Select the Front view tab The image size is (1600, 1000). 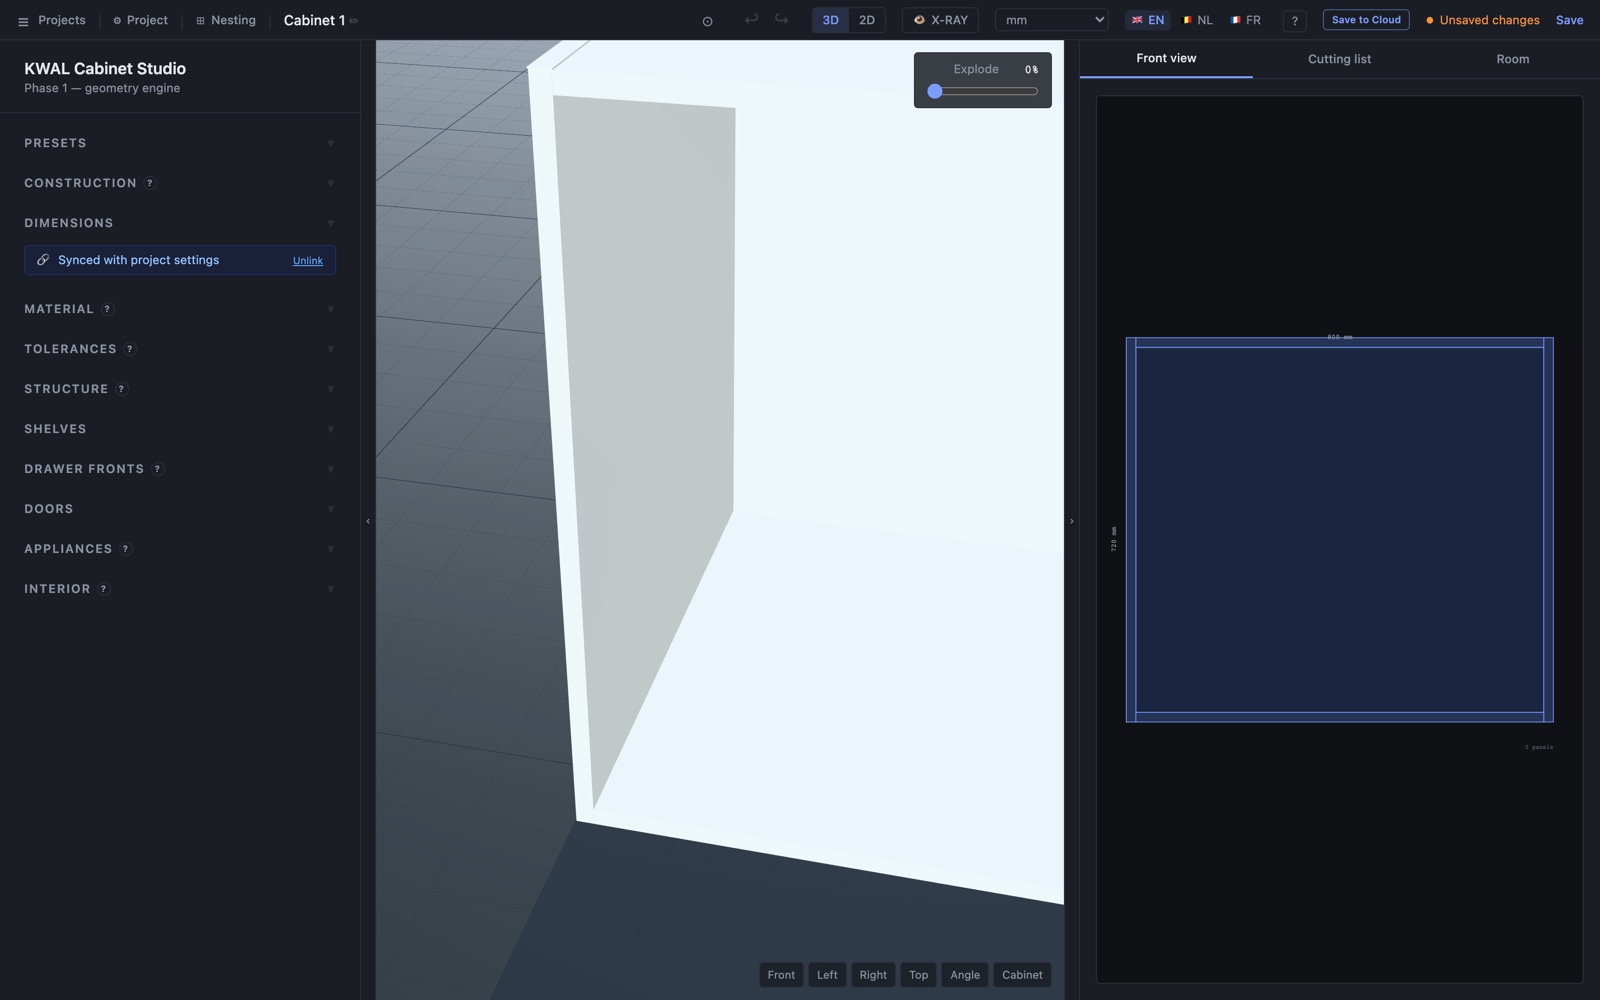coord(1166,58)
